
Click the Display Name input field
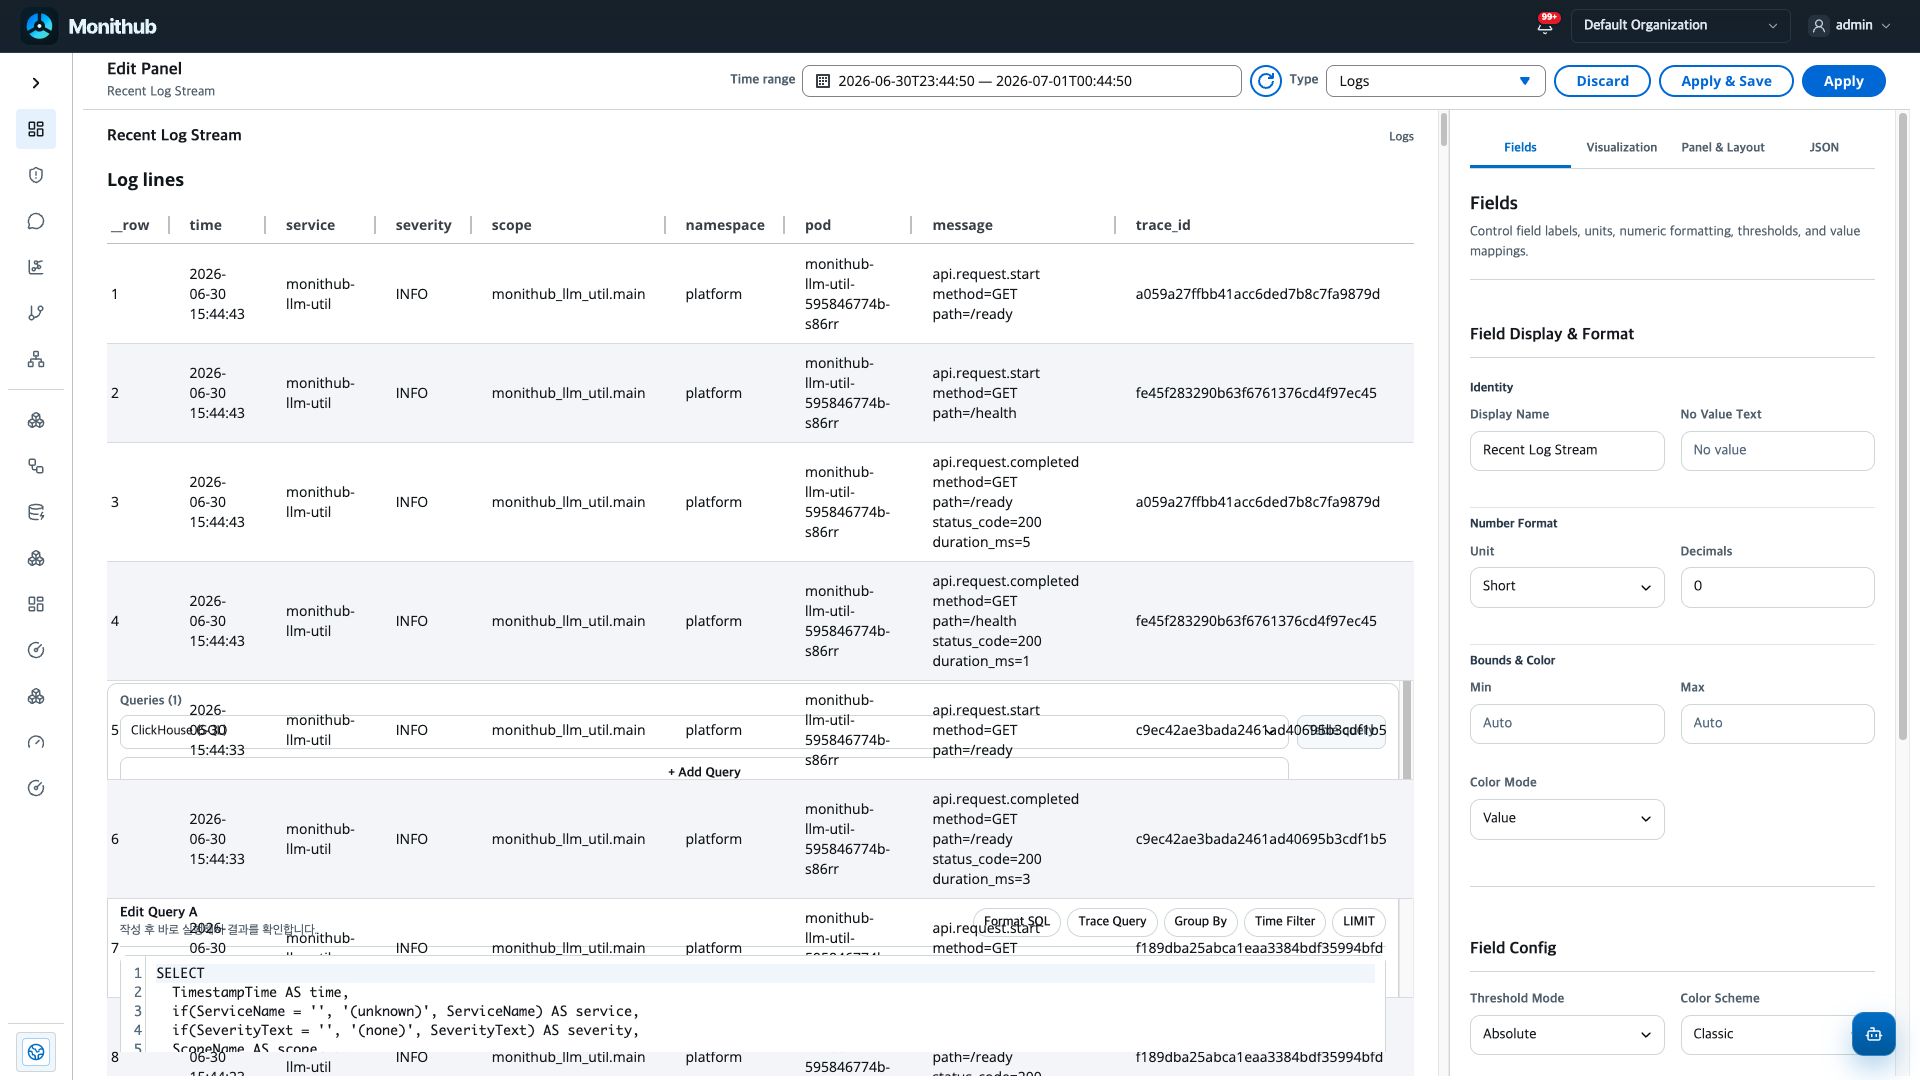tap(1566, 451)
